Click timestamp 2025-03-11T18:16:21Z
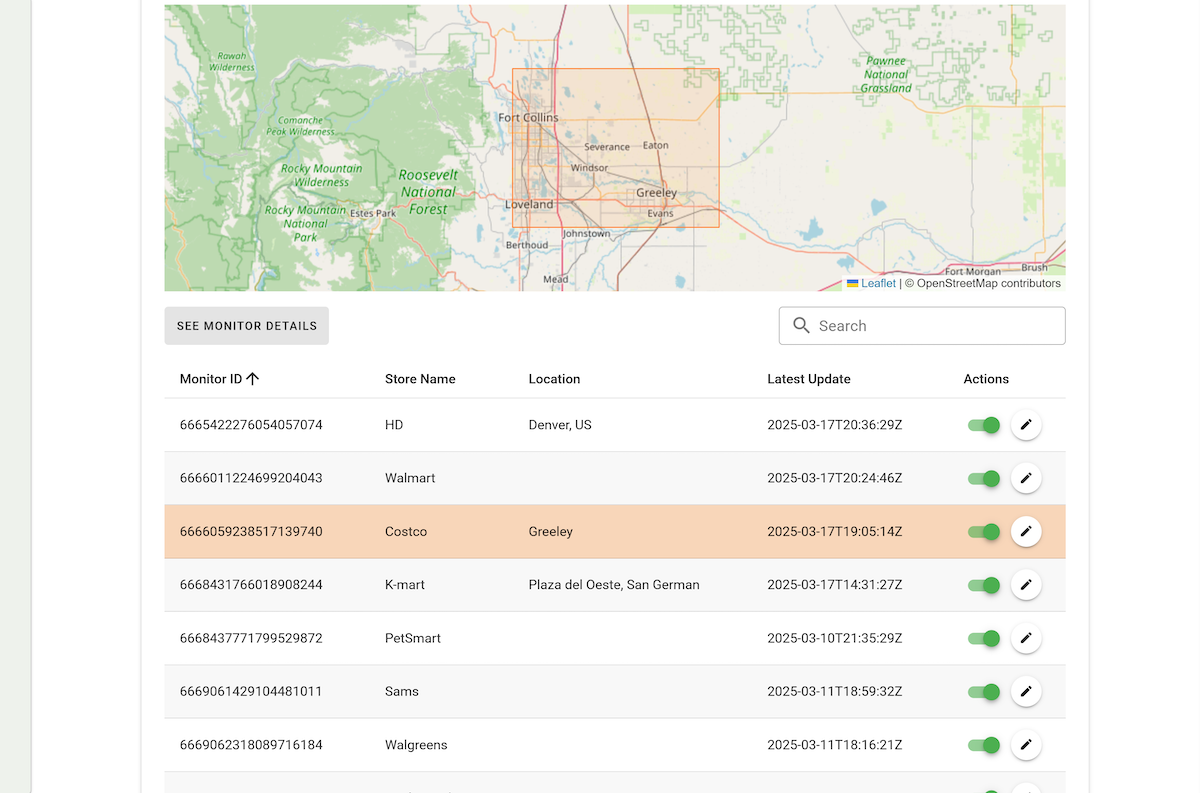The image size is (1200, 793). (x=835, y=745)
